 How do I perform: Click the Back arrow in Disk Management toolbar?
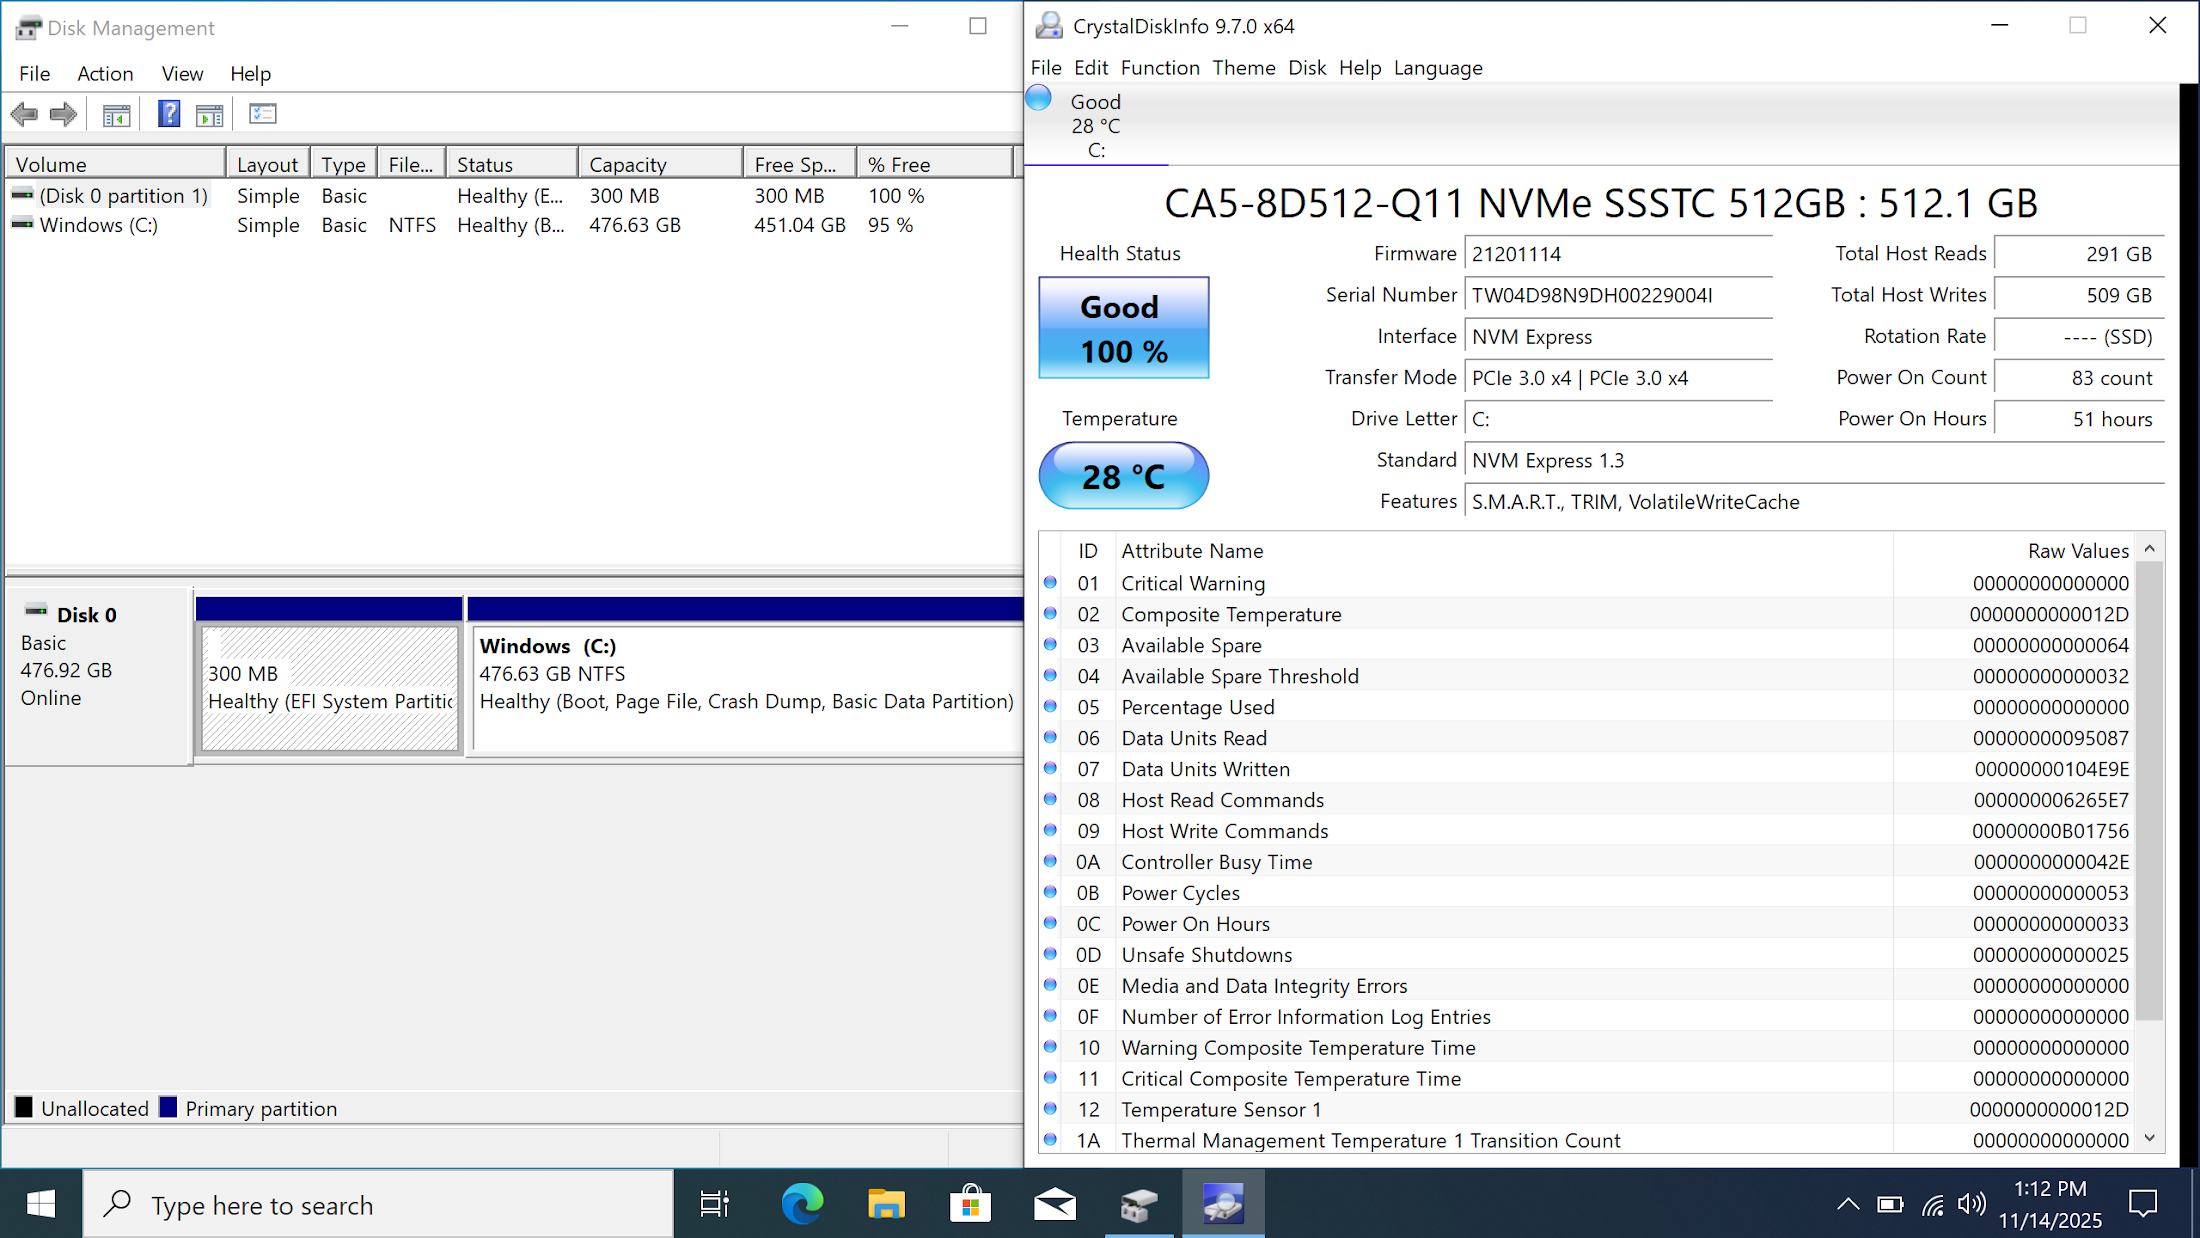[x=24, y=114]
